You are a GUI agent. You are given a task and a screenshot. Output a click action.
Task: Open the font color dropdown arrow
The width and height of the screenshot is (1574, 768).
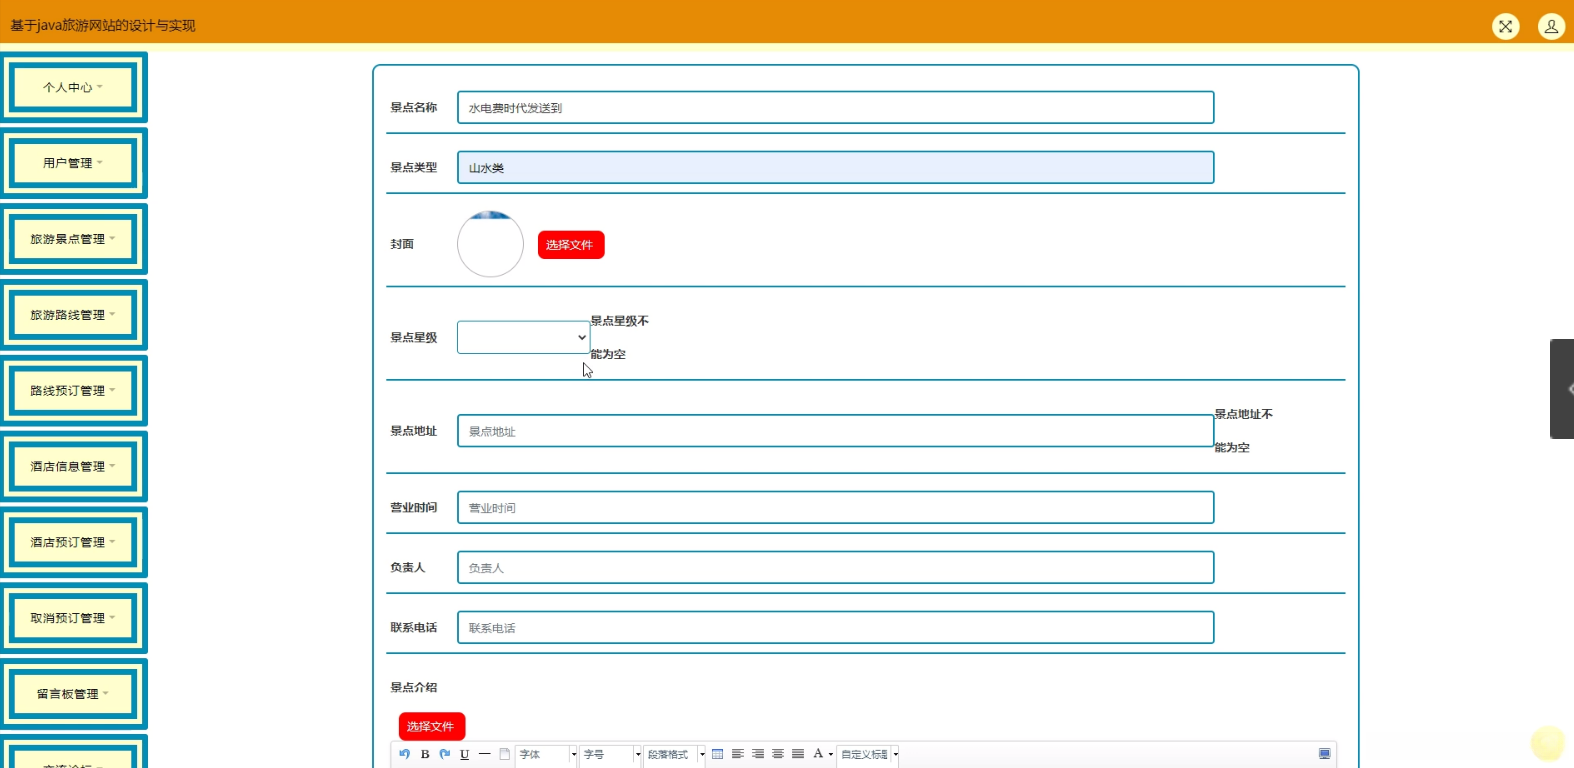pos(831,755)
